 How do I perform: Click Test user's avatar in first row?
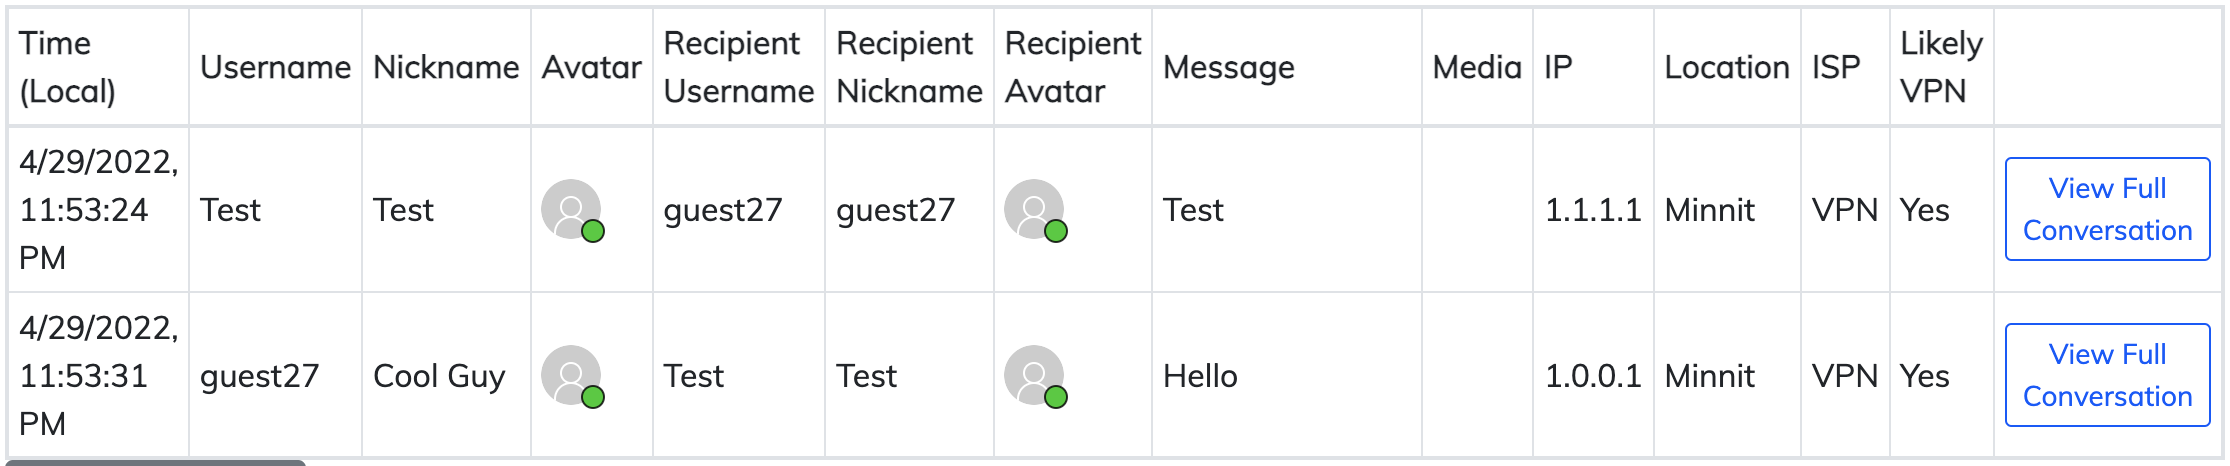tap(572, 209)
